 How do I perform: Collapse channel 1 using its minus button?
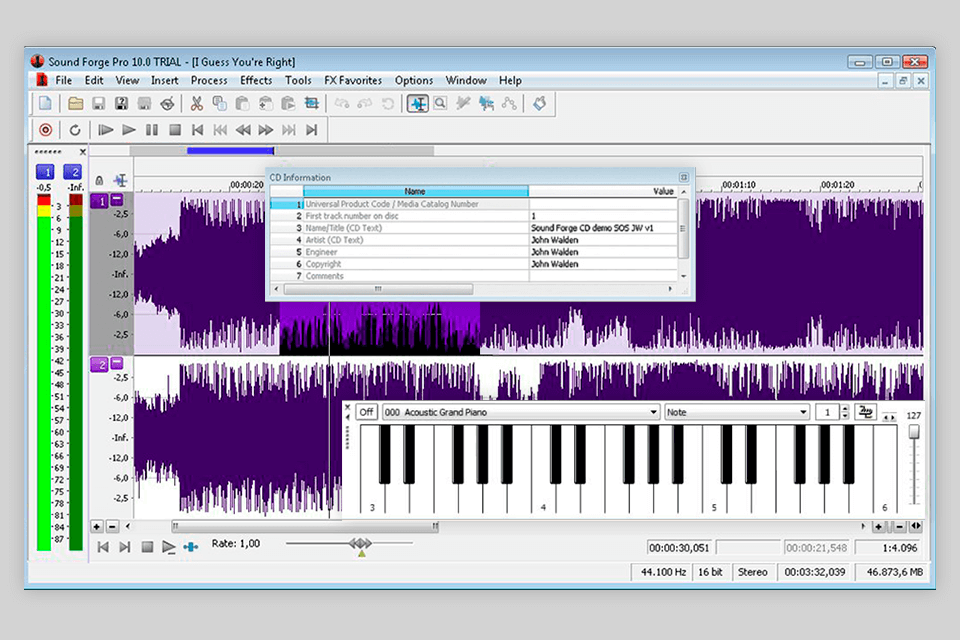(x=117, y=200)
